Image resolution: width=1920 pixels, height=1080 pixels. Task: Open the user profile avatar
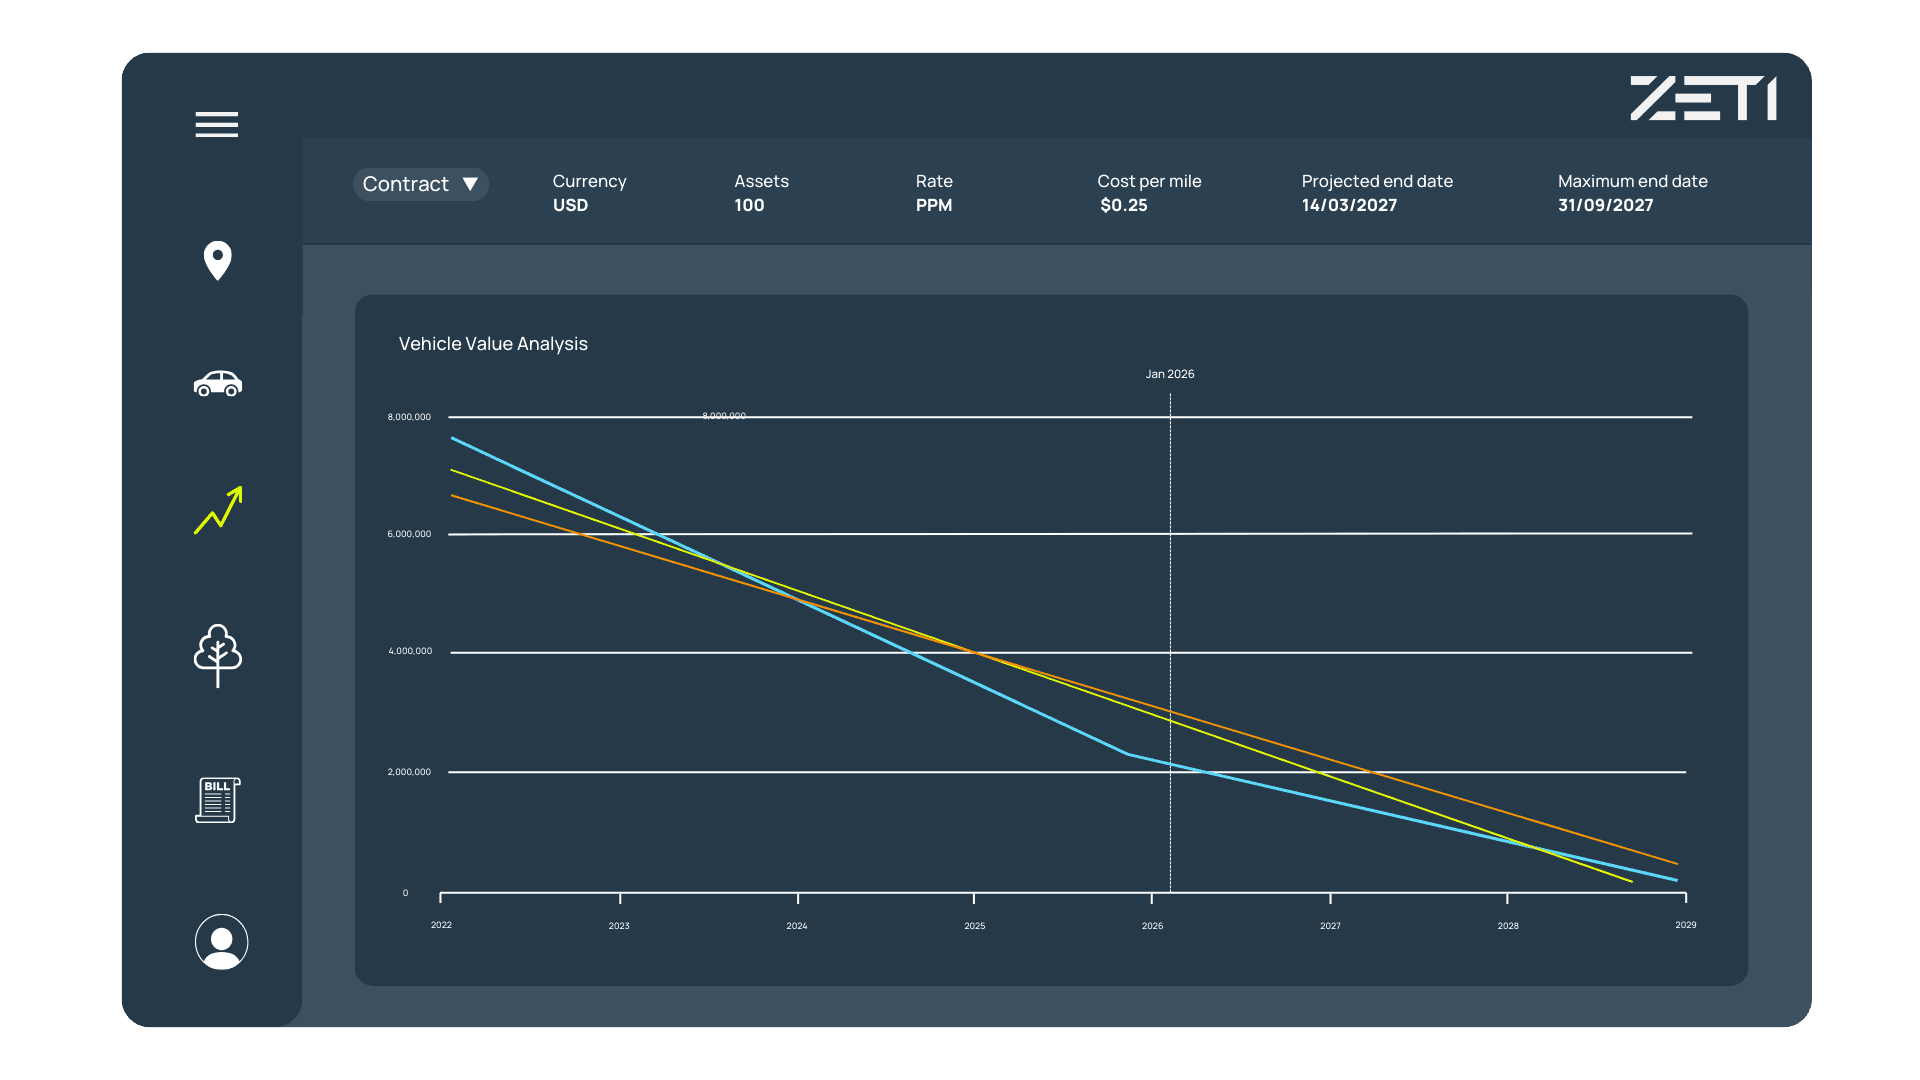point(221,942)
